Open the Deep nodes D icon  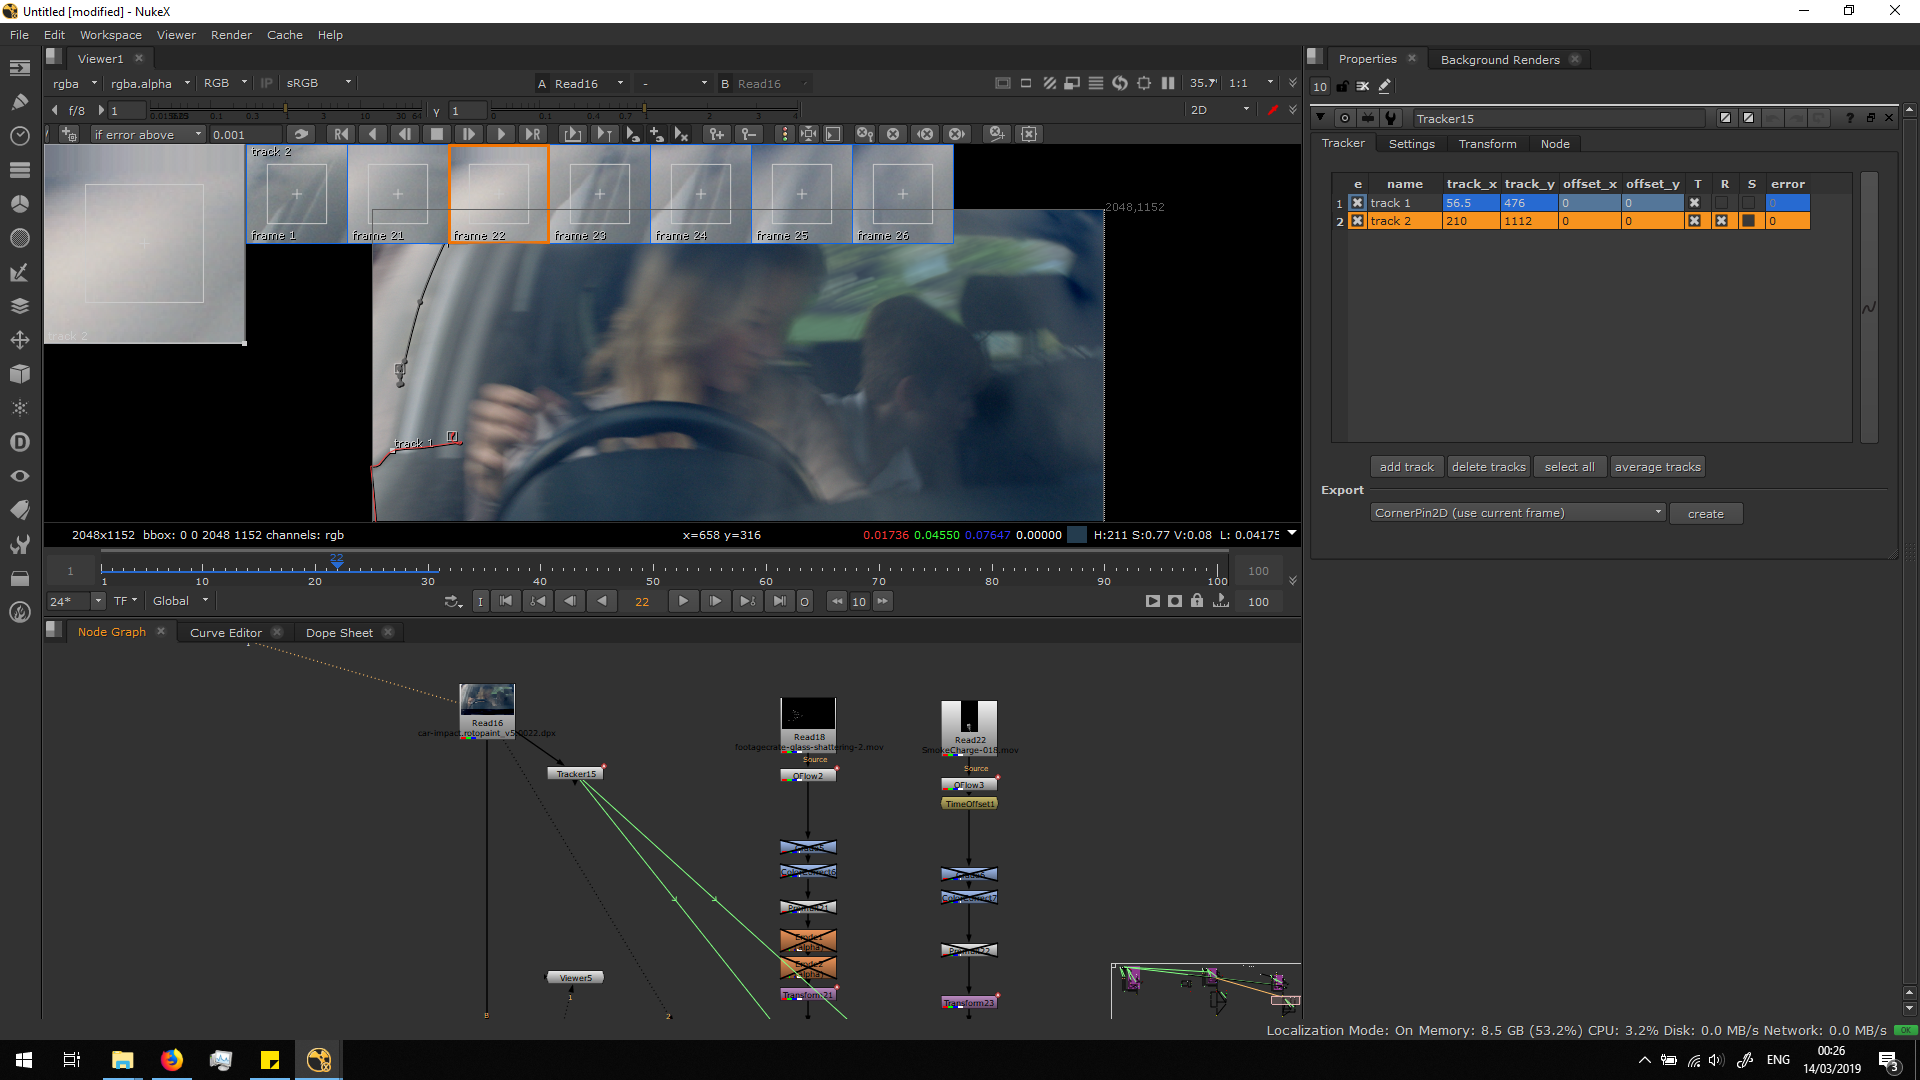click(x=19, y=442)
